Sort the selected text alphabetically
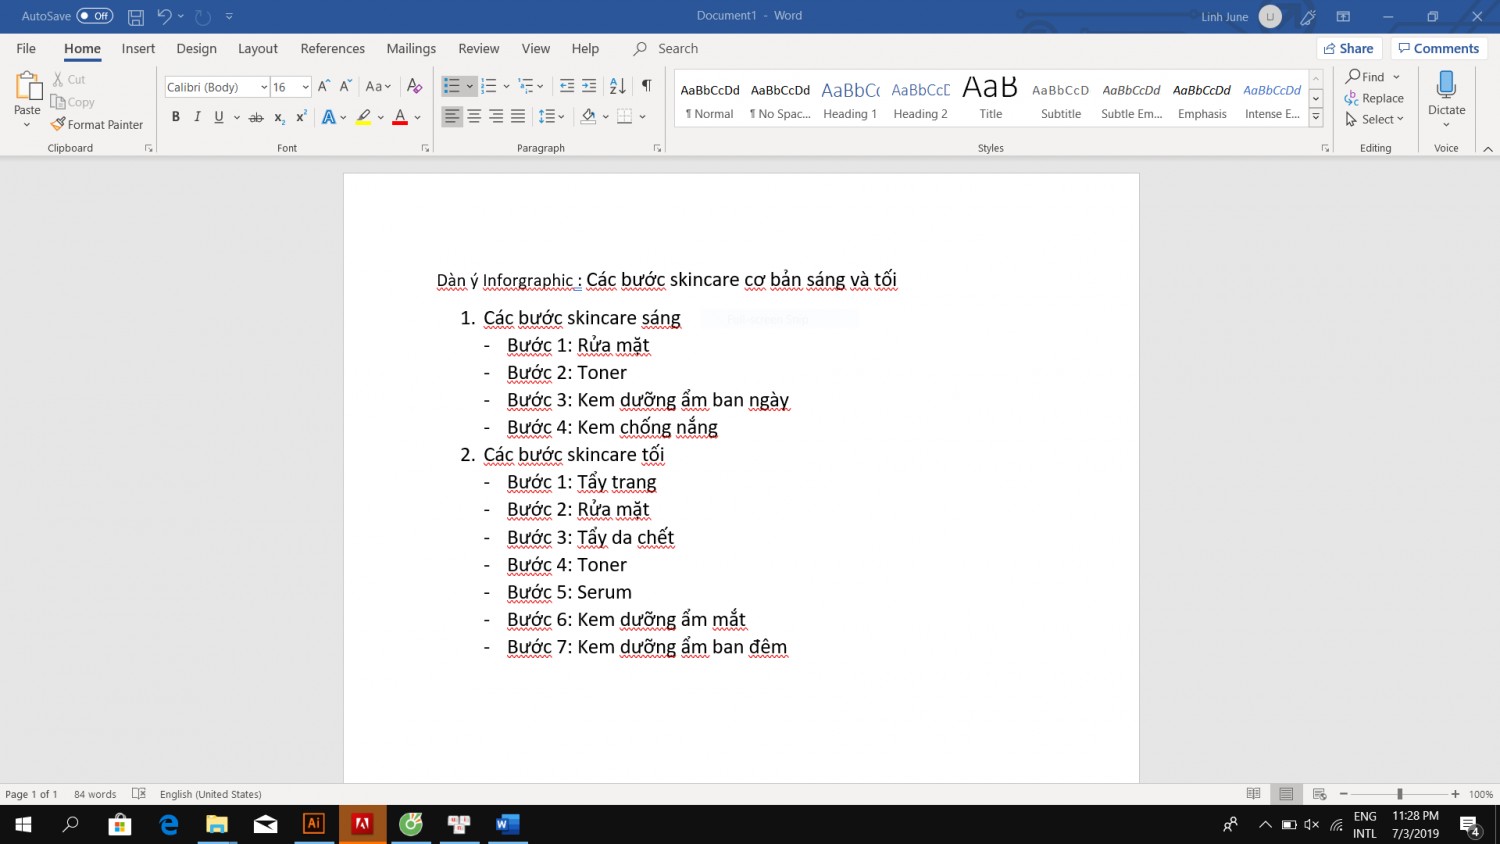 (618, 86)
